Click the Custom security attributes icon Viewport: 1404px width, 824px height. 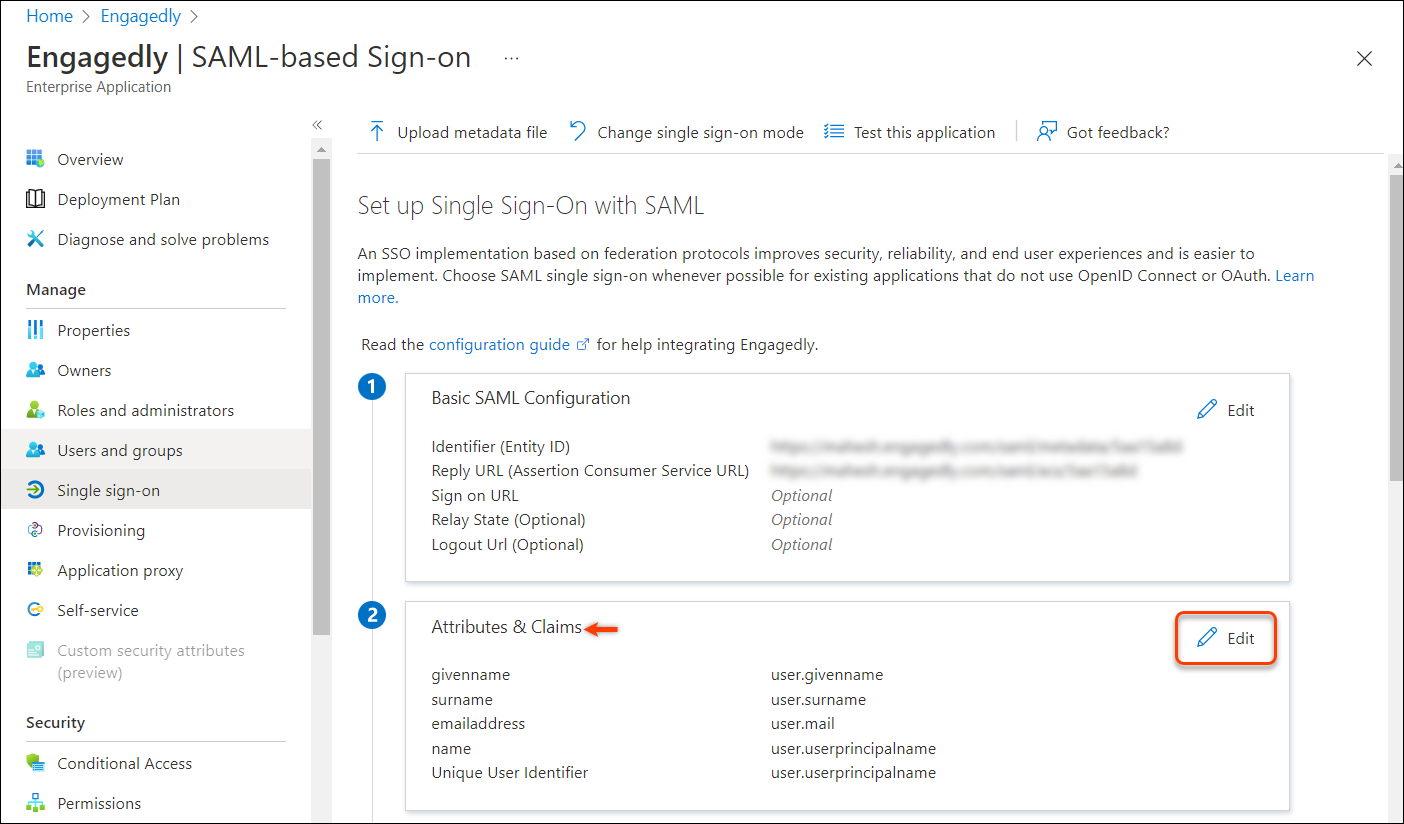(36, 650)
